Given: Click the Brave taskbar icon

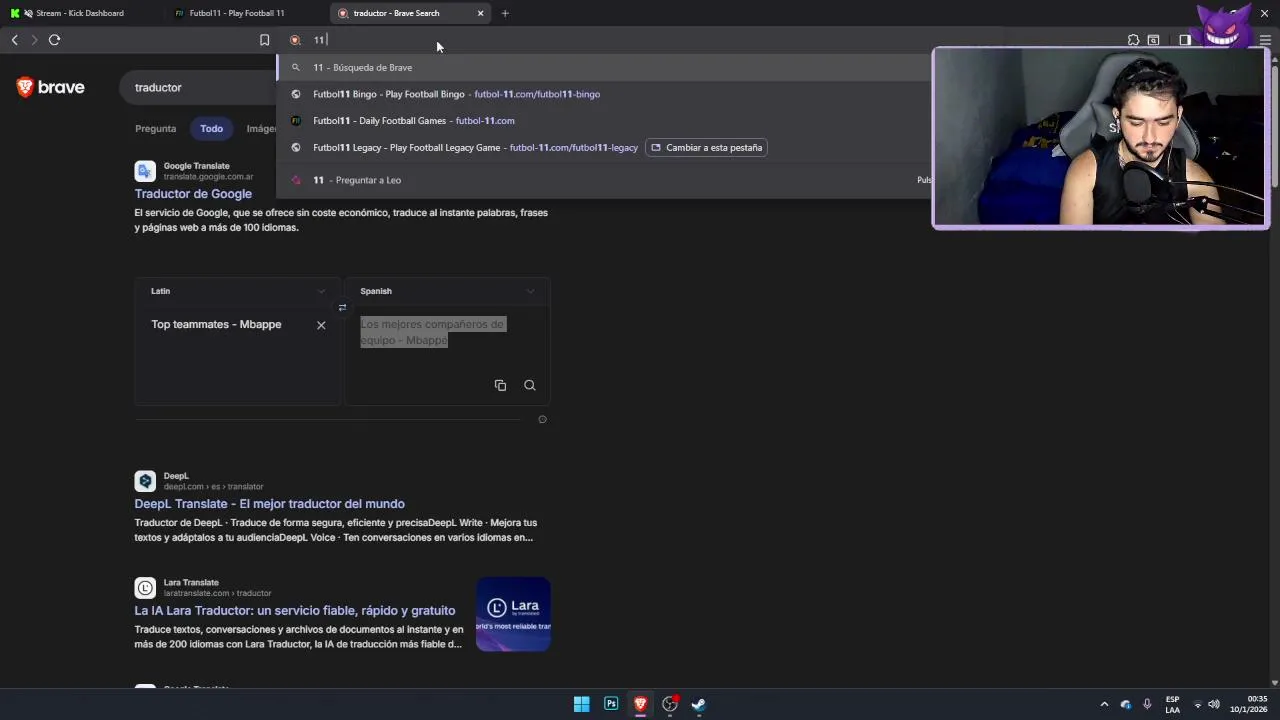Looking at the screenshot, I should (640, 704).
